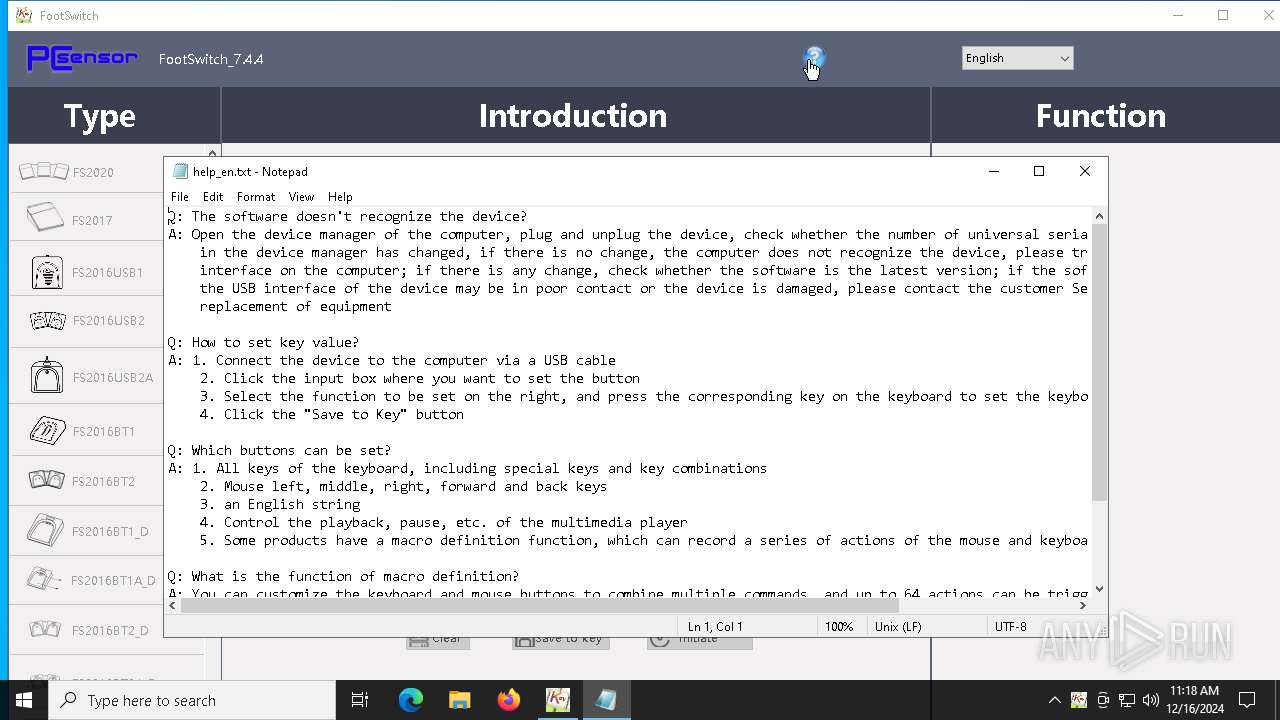The height and width of the screenshot is (720, 1280).
Task: Open Notepad's View menu
Action: pos(301,197)
